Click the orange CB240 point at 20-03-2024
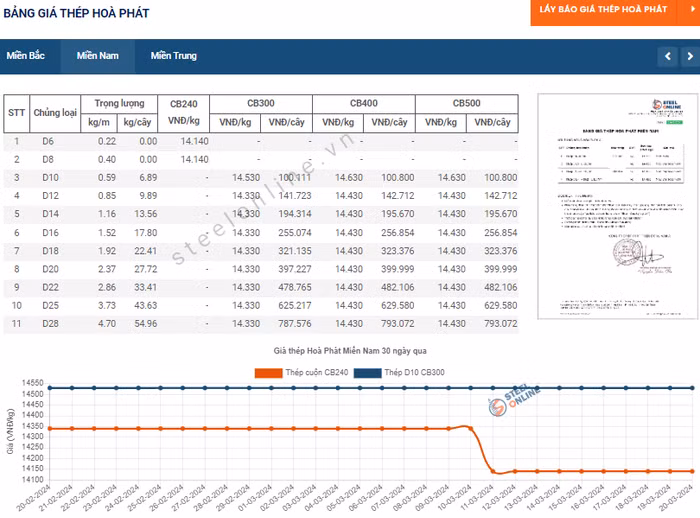Image resolution: width=700 pixels, height=518 pixels. click(693, 471)
